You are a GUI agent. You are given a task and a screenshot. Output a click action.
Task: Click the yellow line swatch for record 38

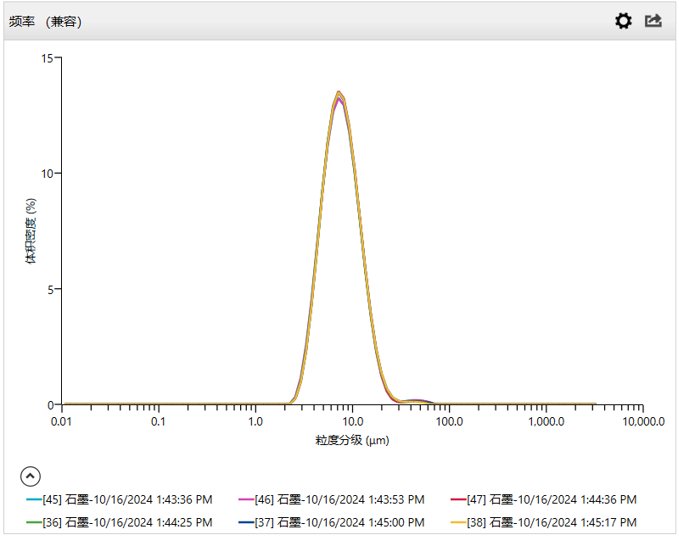(457, 522)
